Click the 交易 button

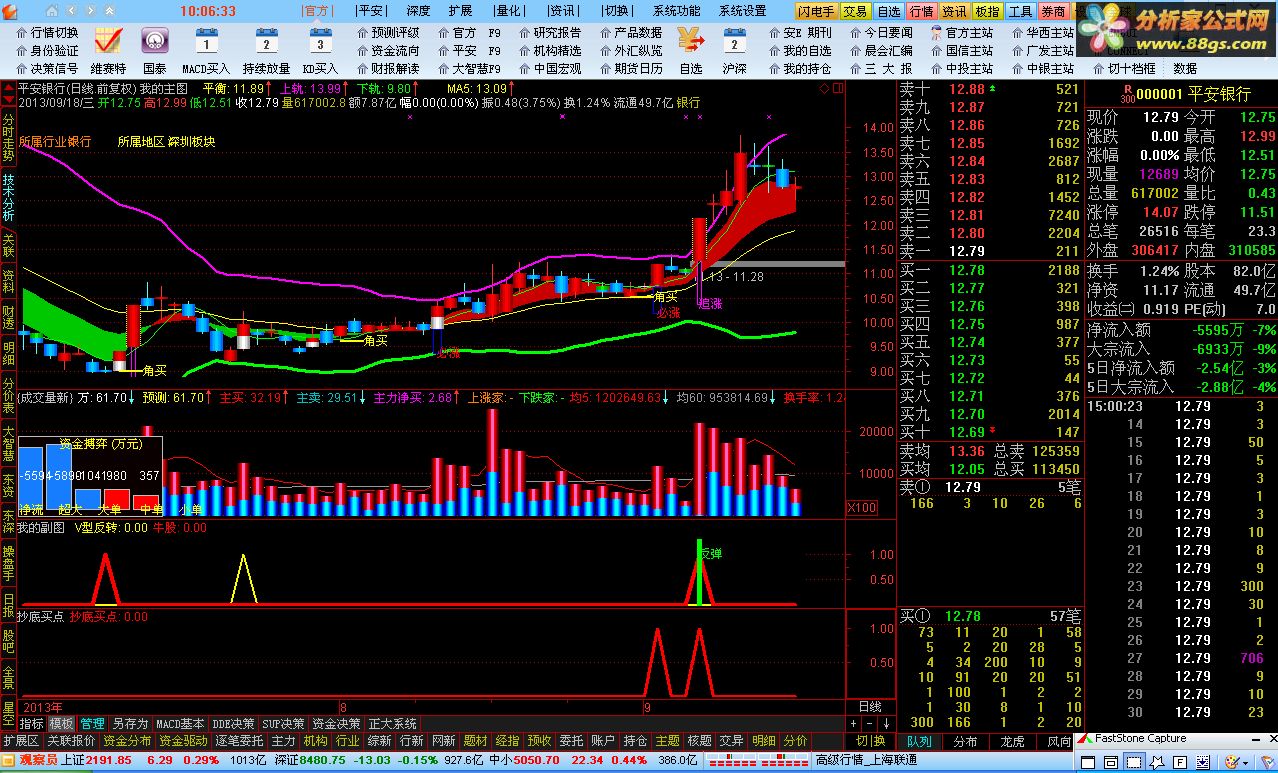pyautogui.click(x=854, y=11)
